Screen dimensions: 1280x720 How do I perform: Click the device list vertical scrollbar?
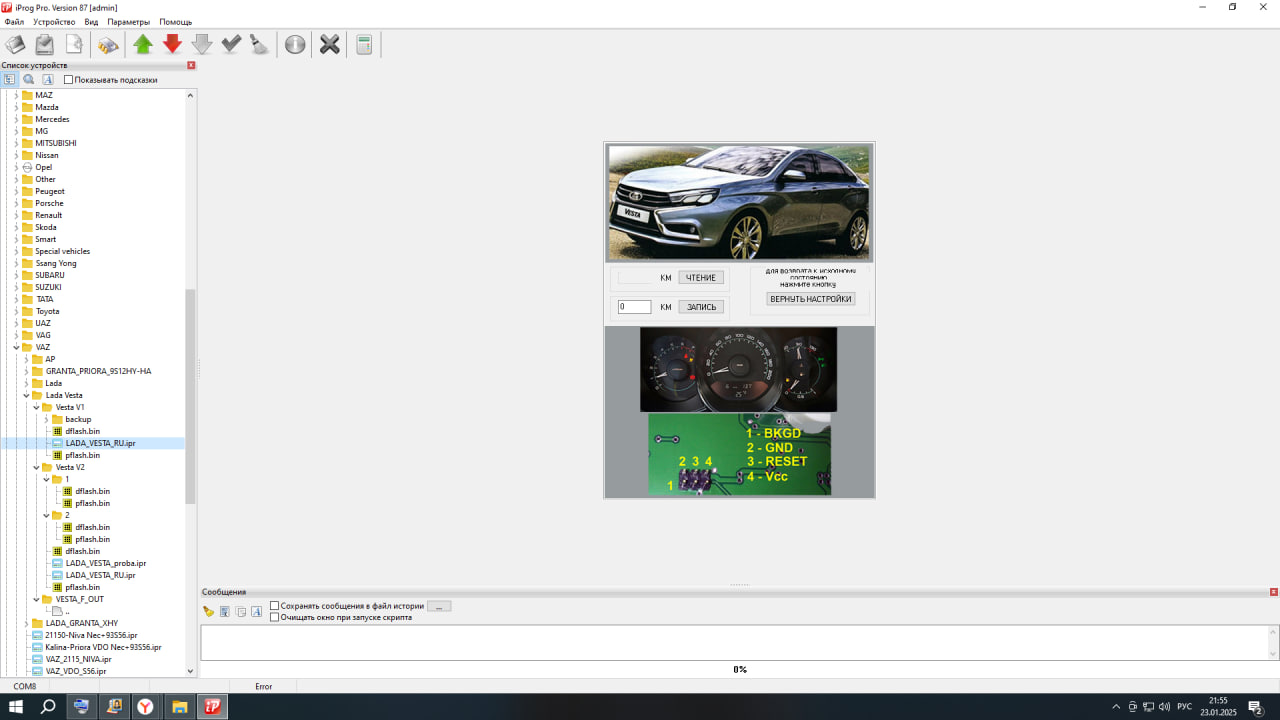point(191,400)
